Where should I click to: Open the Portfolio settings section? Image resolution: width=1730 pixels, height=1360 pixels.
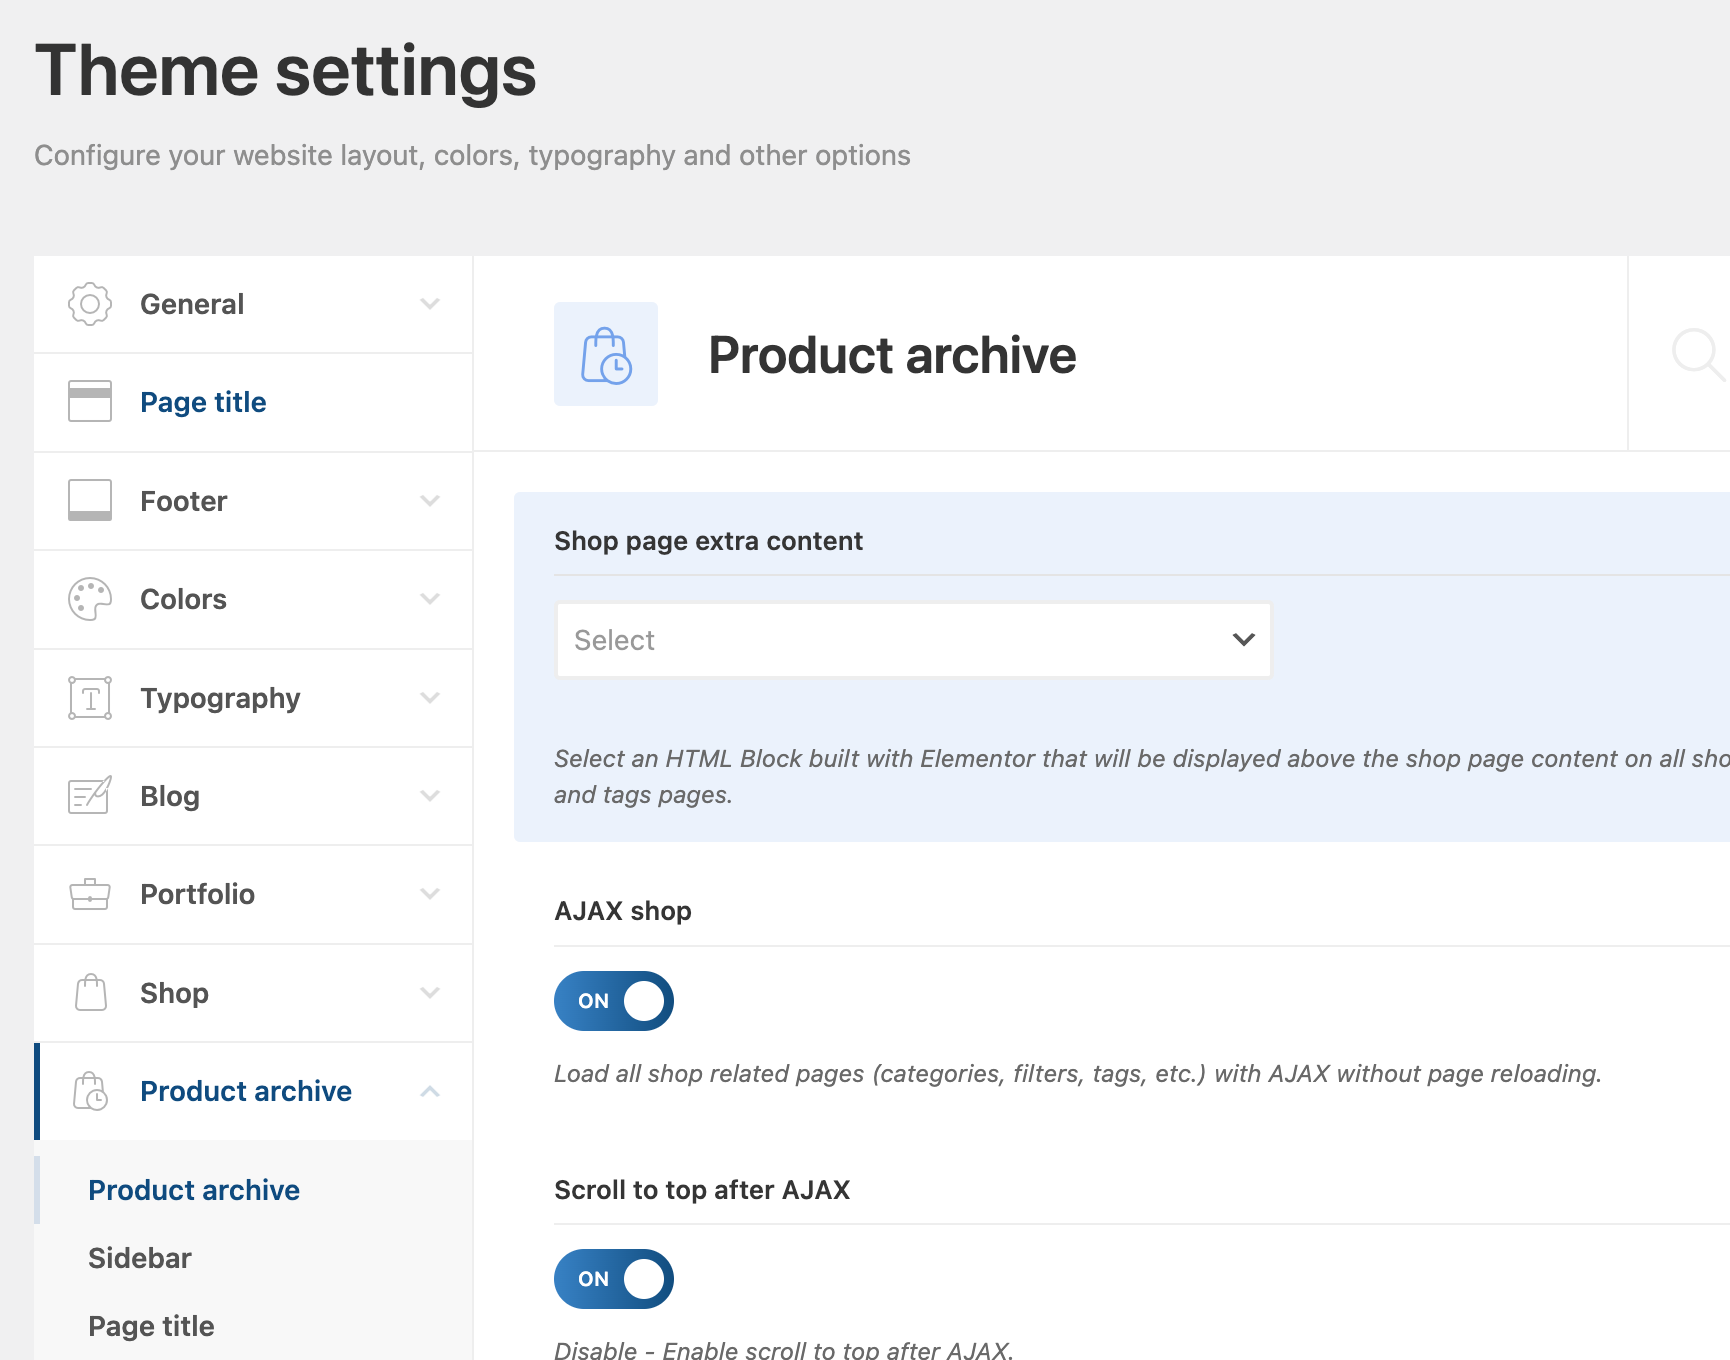(198, 894)
